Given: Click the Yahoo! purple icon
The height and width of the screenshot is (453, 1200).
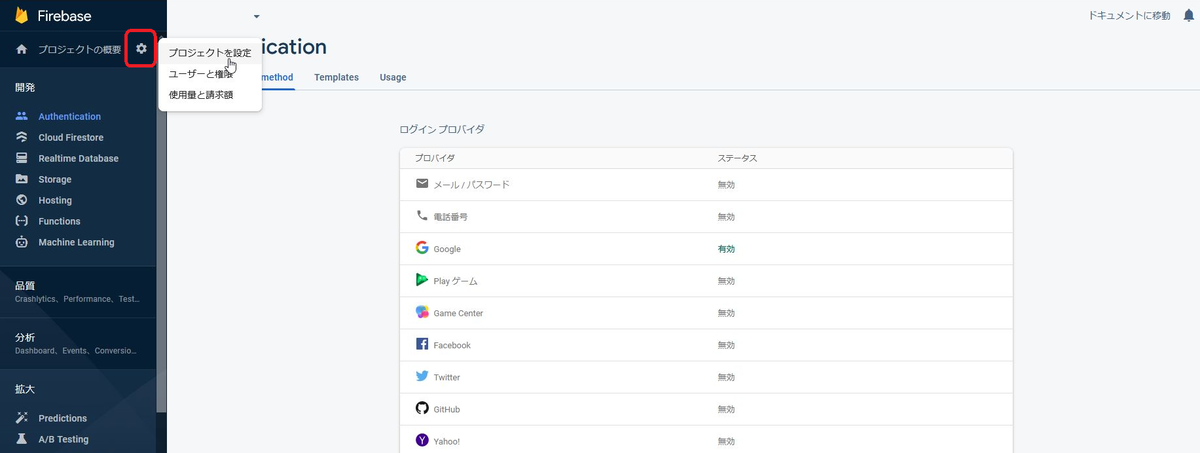Looking at the screenshot, I should pyautogui.click(x=422, y=440).
